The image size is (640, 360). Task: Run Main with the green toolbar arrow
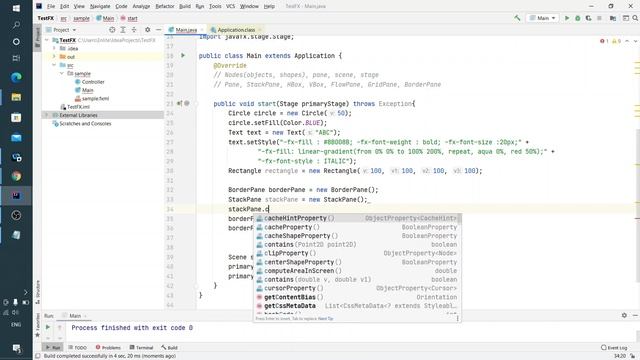tap(567, 18)
